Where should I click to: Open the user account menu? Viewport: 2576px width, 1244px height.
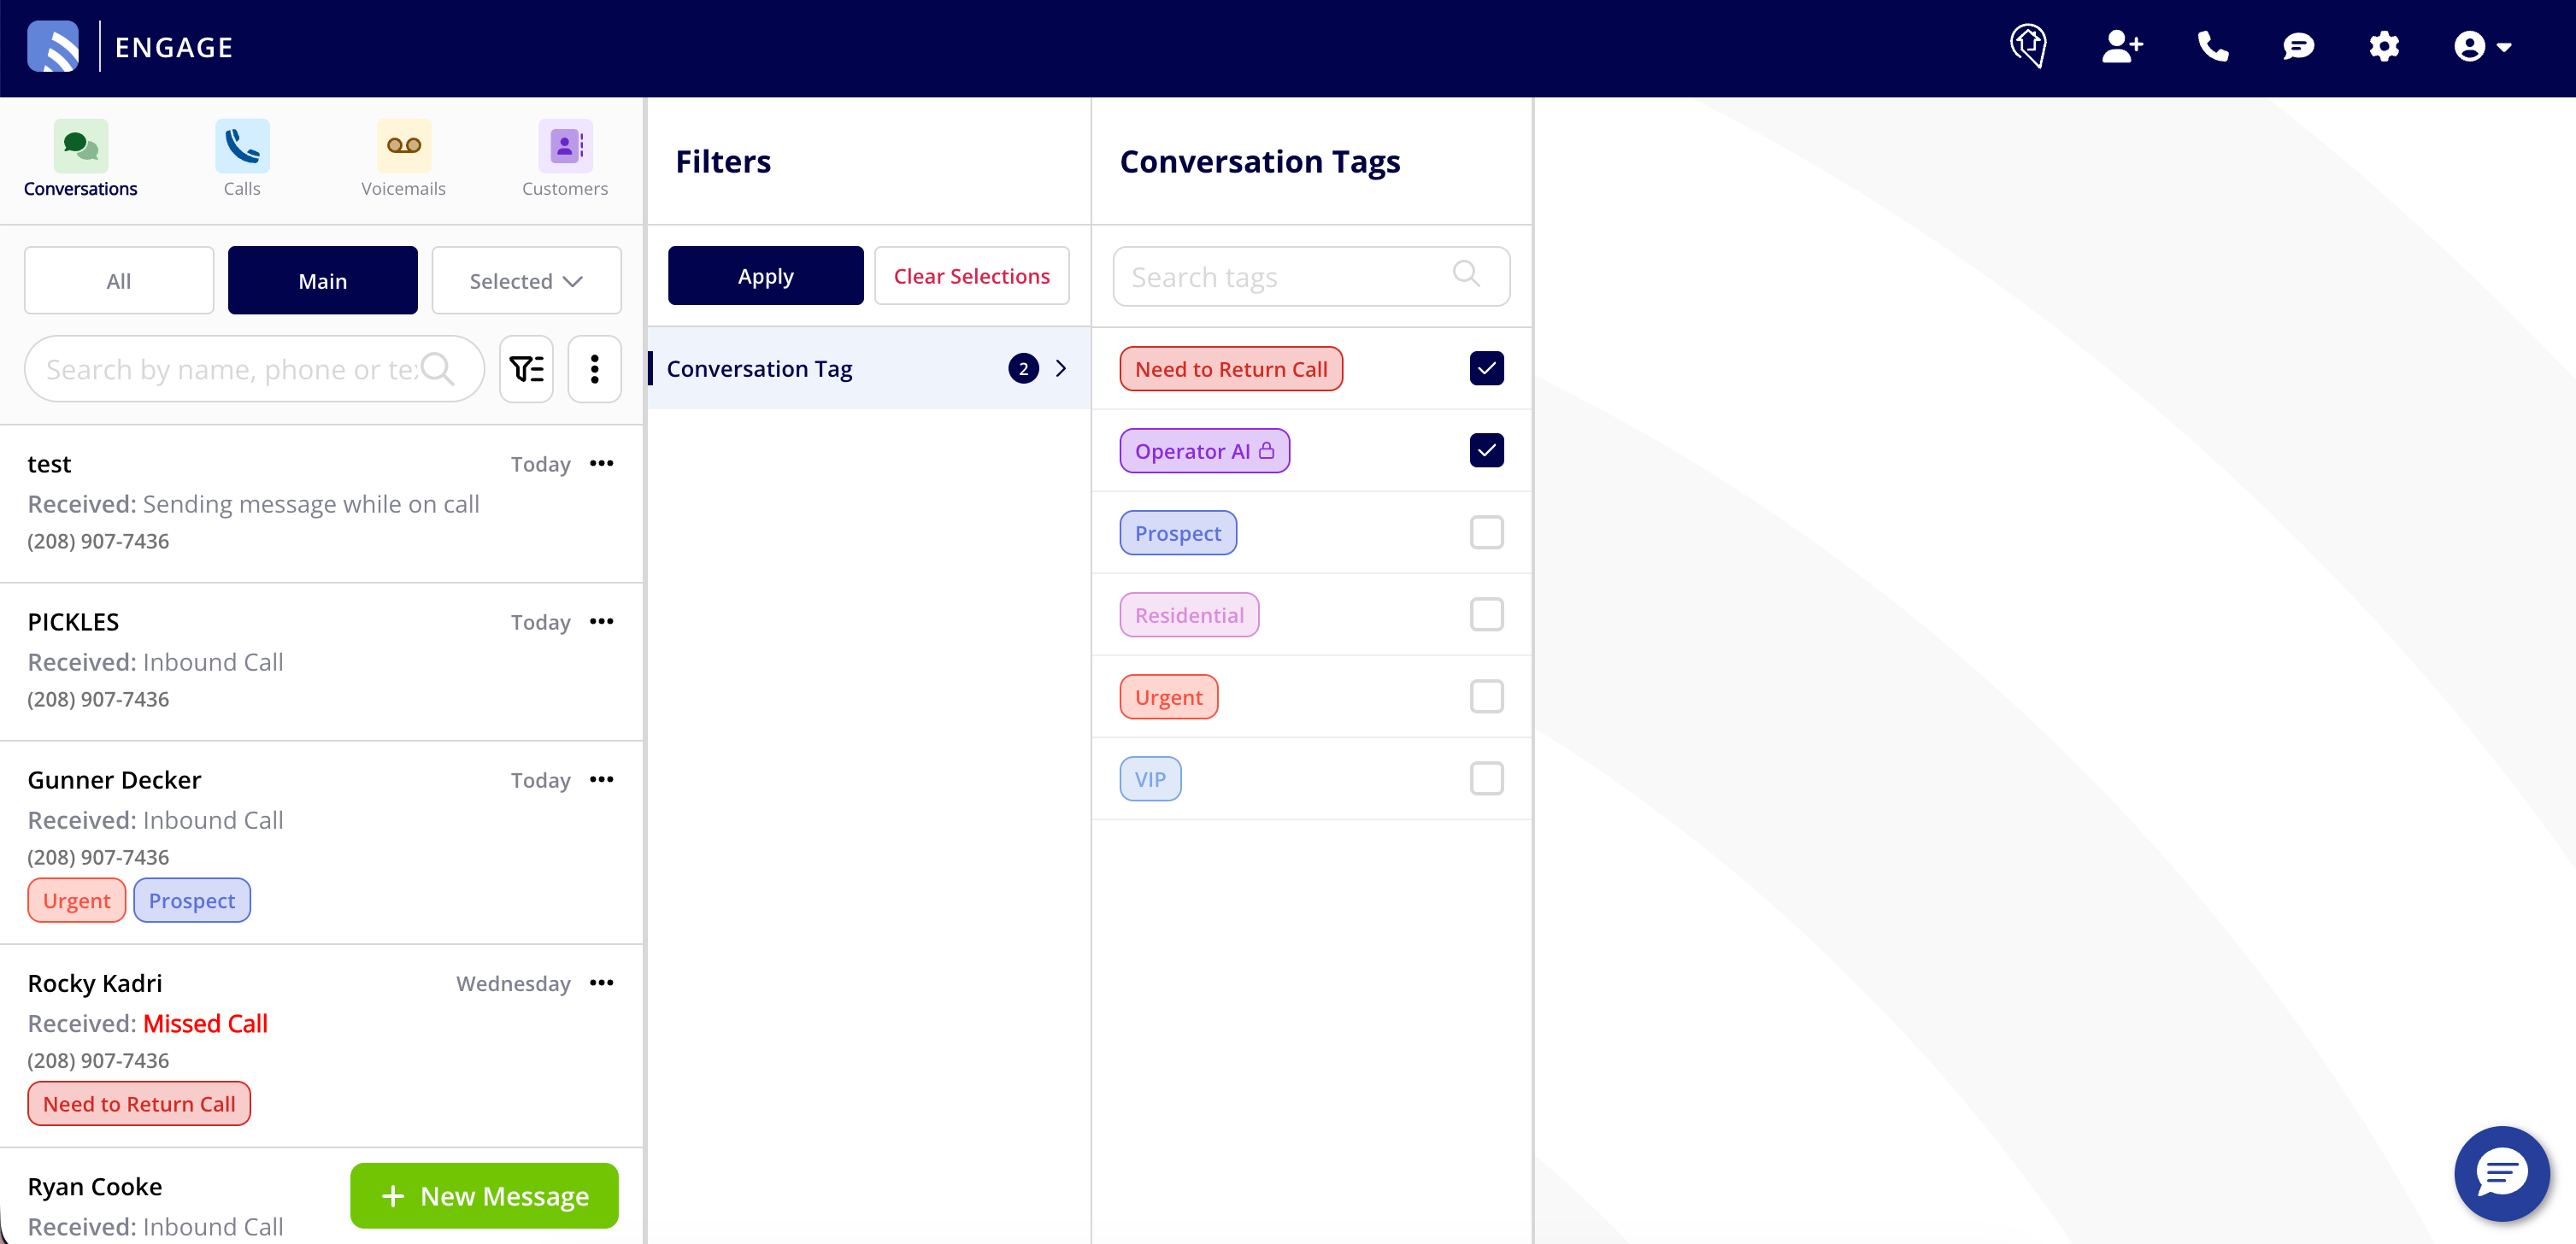coord(2482,47)
